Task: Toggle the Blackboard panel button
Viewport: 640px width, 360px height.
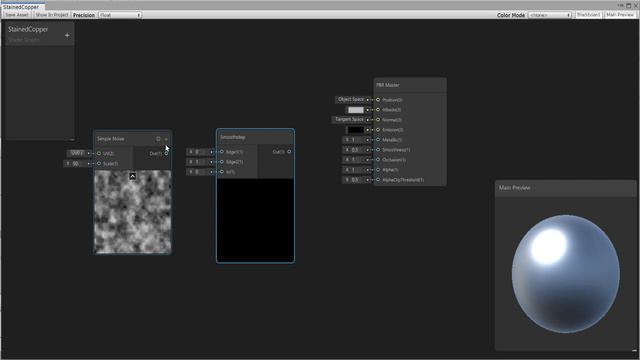Action: pos(589,15)
